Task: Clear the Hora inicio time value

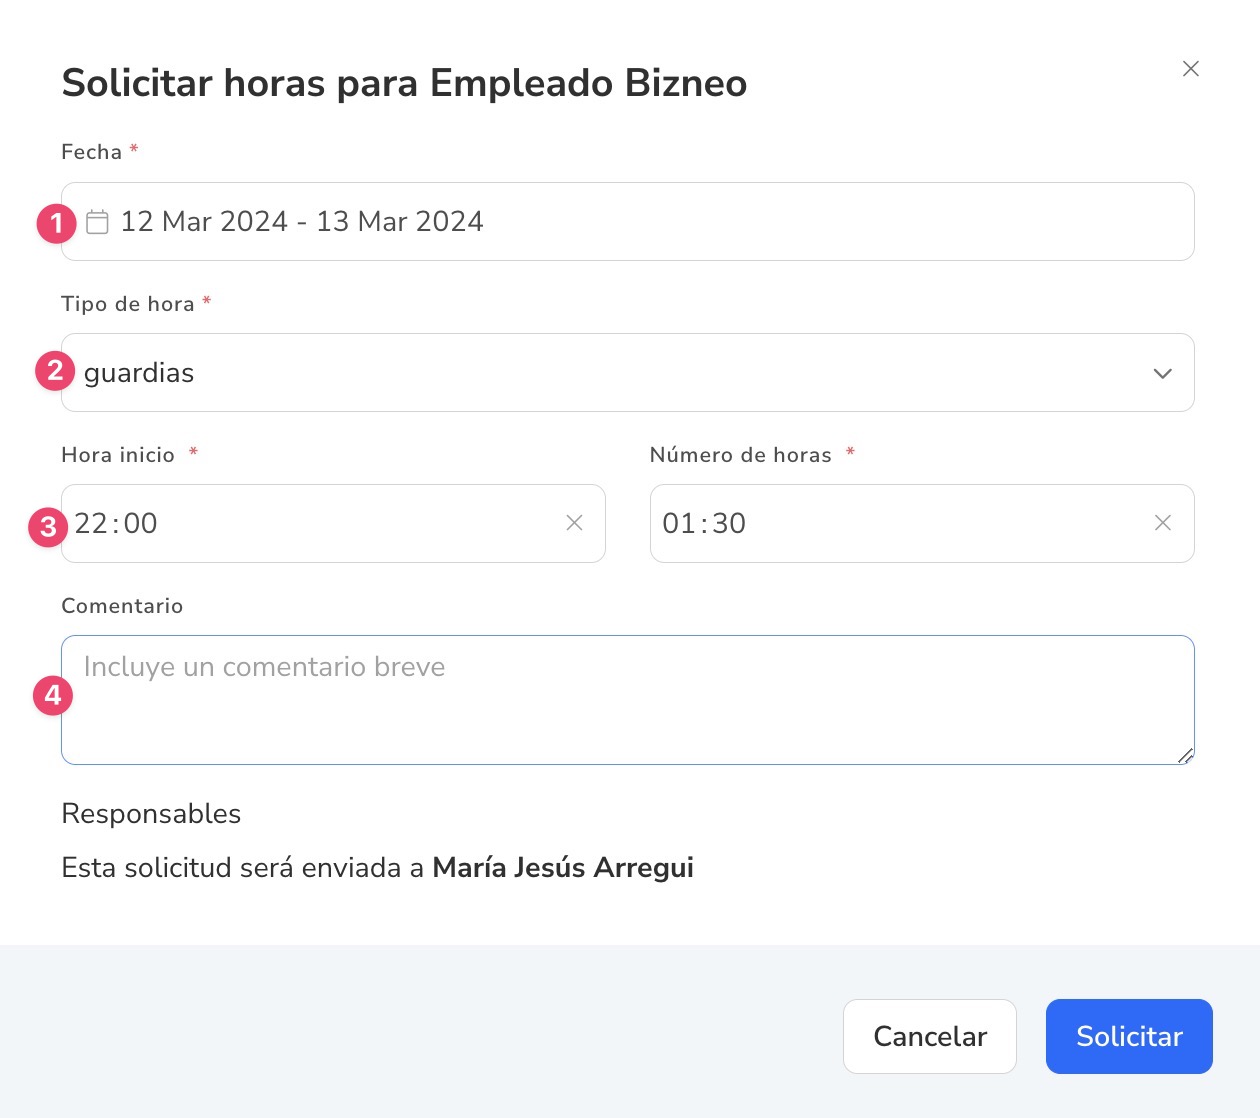Action: click(574, 523)
